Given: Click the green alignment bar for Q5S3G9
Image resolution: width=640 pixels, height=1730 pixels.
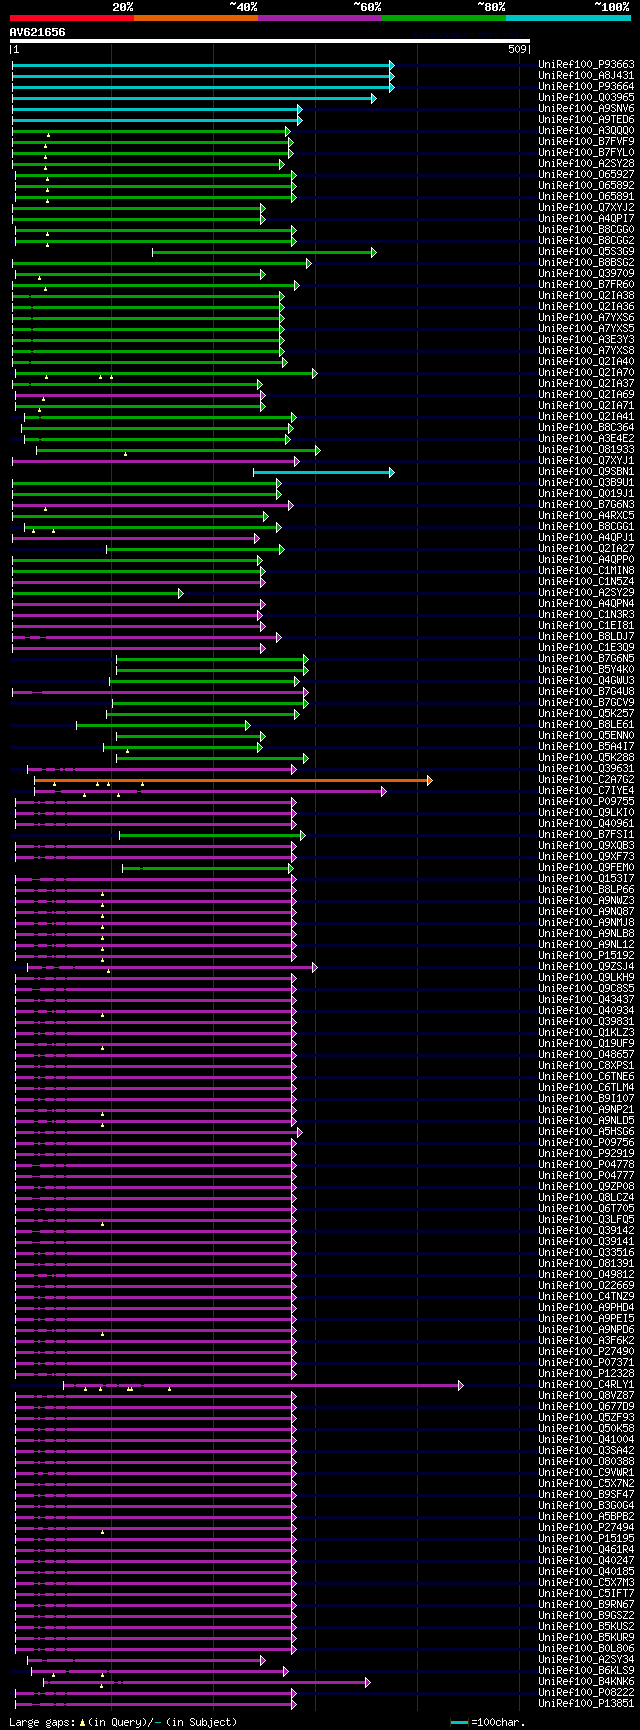Looking at the screenshot, I should pos(264,252).
